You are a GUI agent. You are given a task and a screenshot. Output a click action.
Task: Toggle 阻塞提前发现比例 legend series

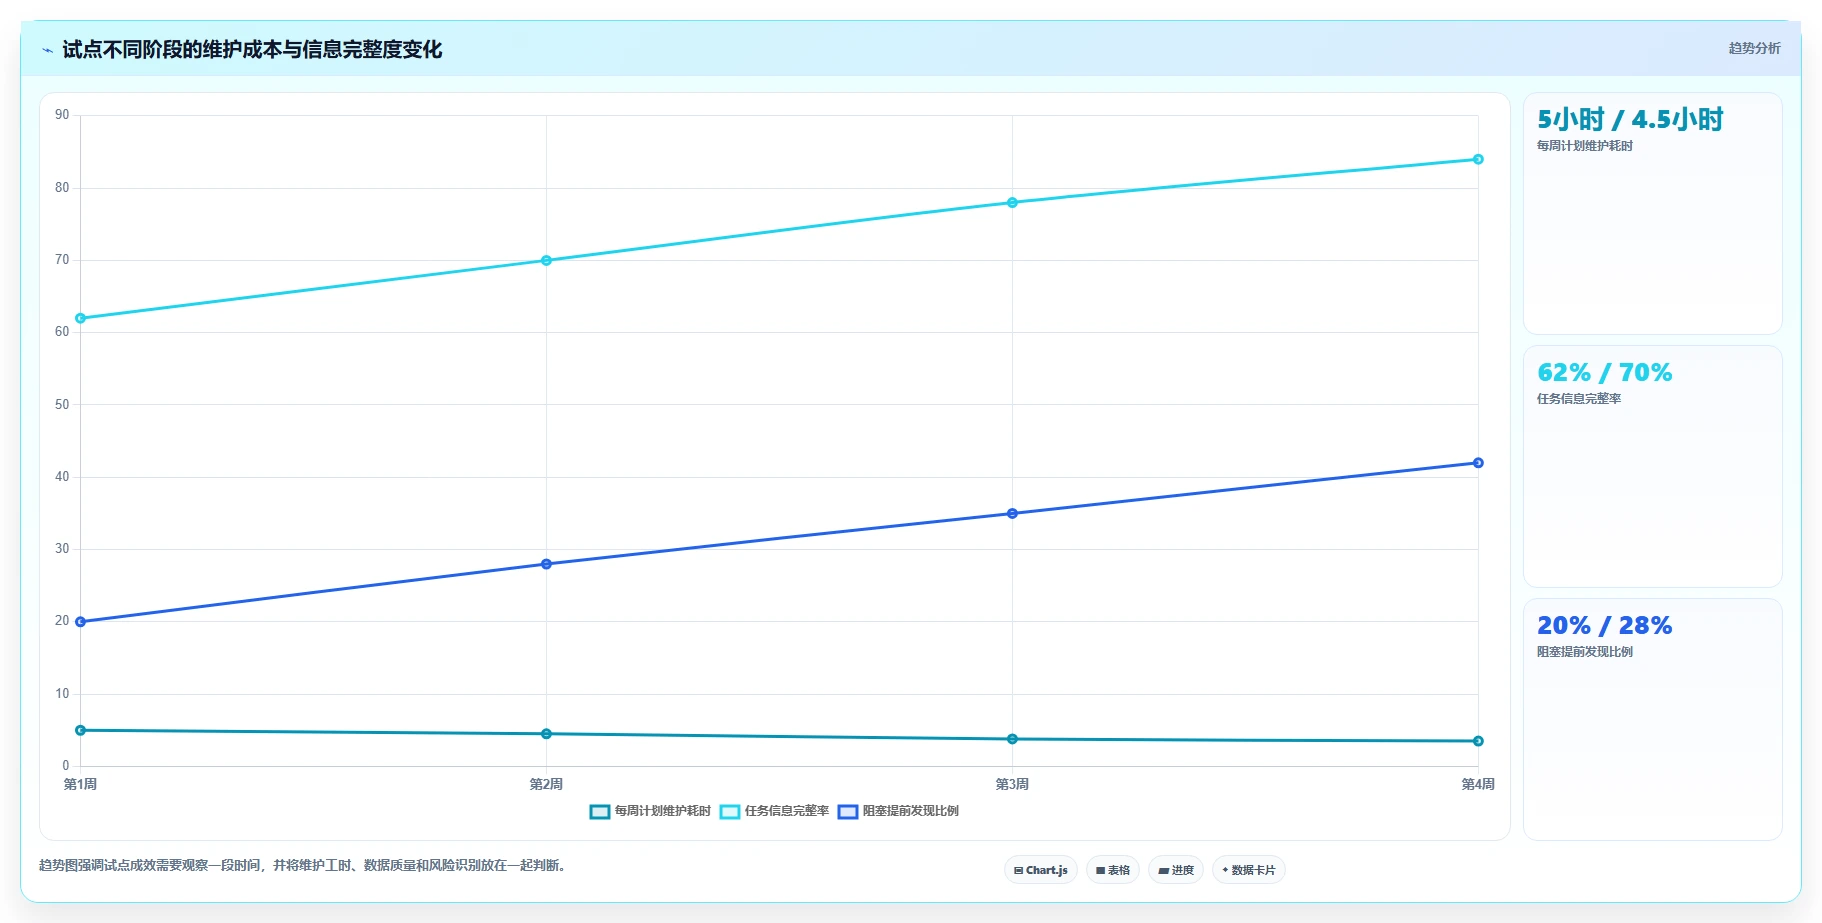click(x=898, y=811)
